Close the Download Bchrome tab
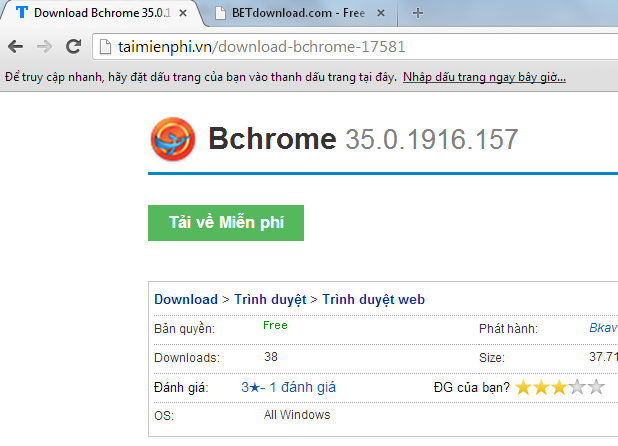The width and height of the screenshot is (618, 446). click(x=183, y=13)
